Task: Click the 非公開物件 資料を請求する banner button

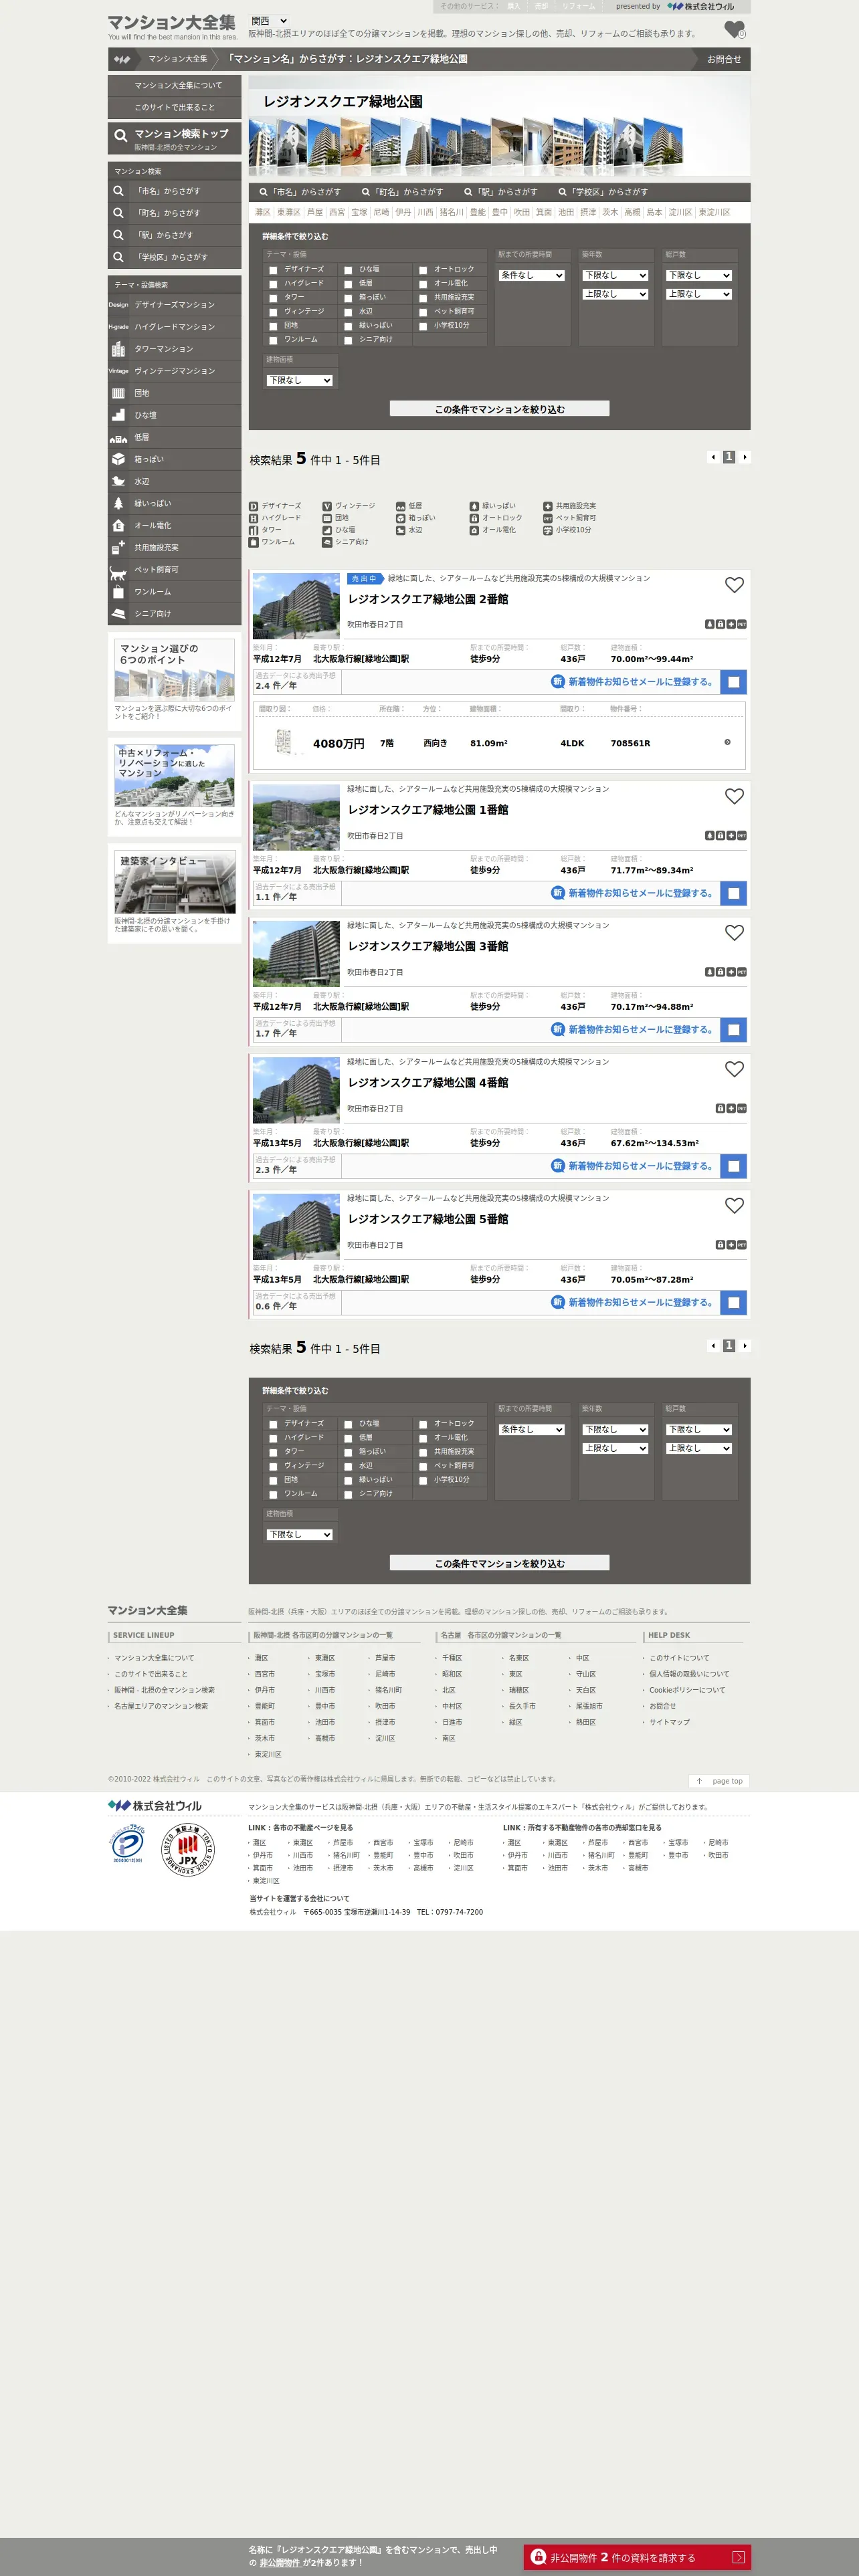Action: (x=637, y=2557)
